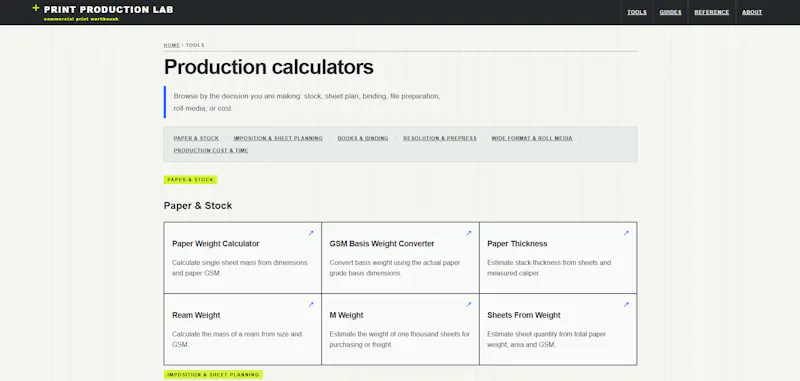800x381 pixels.
Task: Jump to Paper & Stock category link
Action: [196, 138]
